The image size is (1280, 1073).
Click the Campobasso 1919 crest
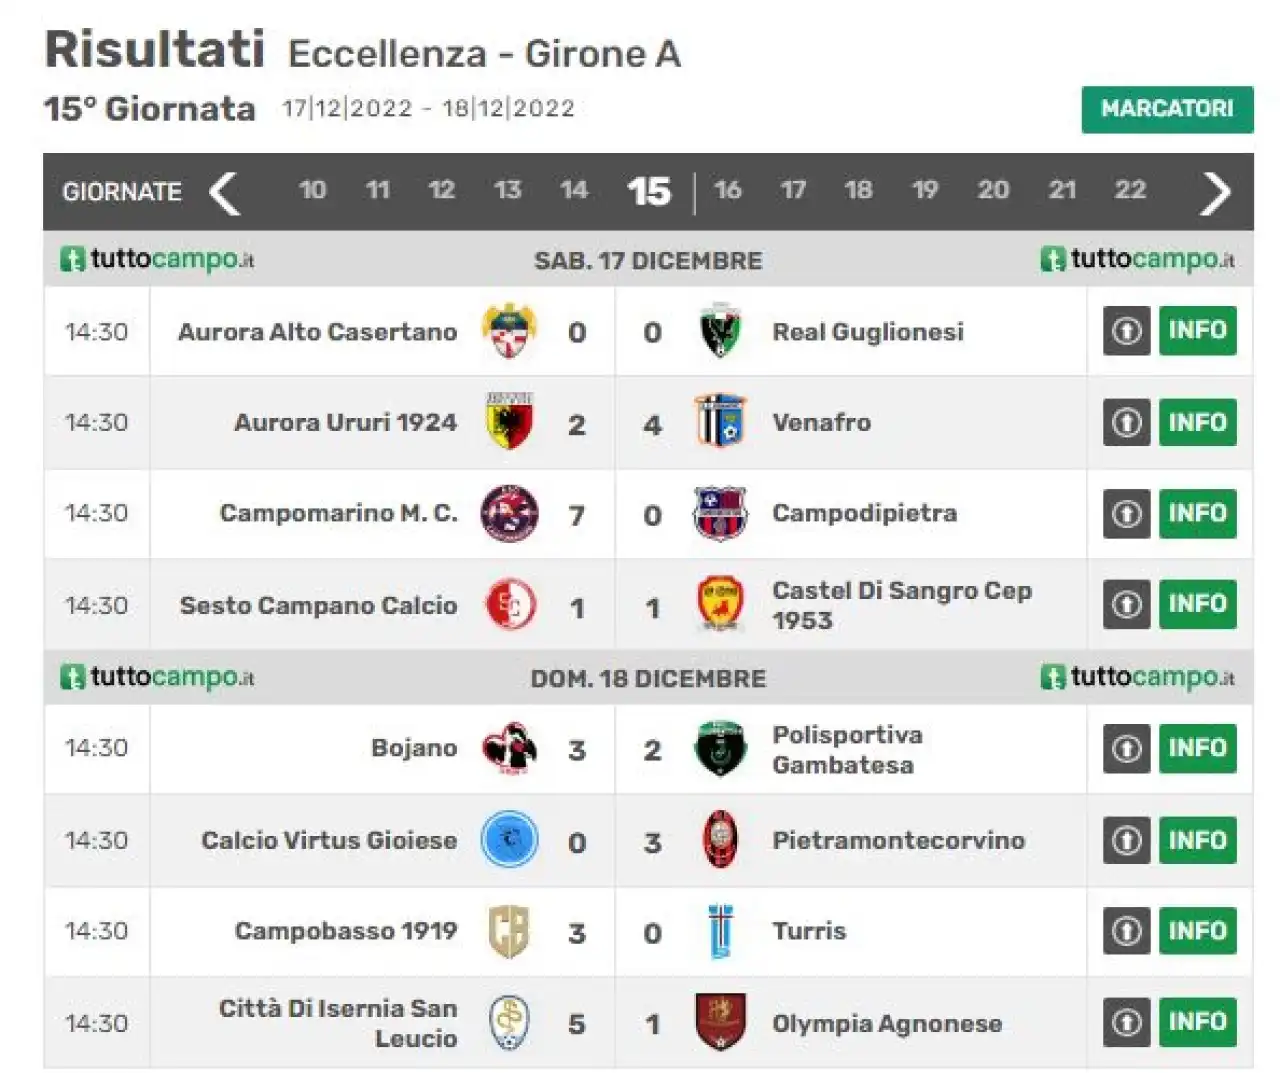pyautogui.click(x=509, y=931)
